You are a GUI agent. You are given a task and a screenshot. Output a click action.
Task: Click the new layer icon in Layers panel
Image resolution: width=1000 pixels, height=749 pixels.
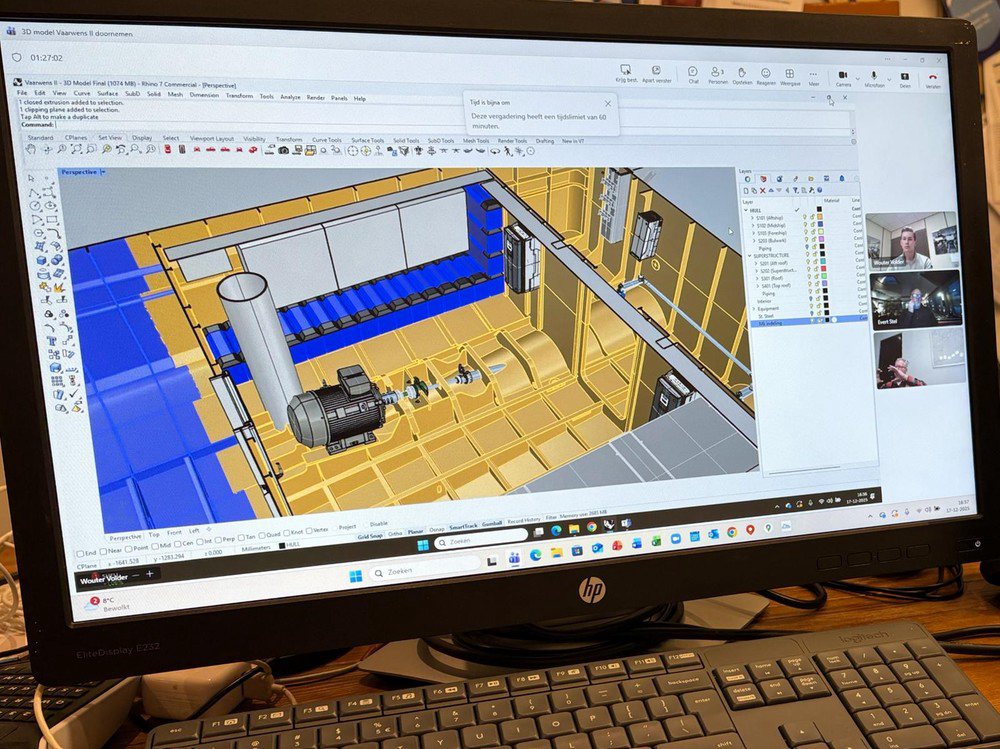click(745, 190)
